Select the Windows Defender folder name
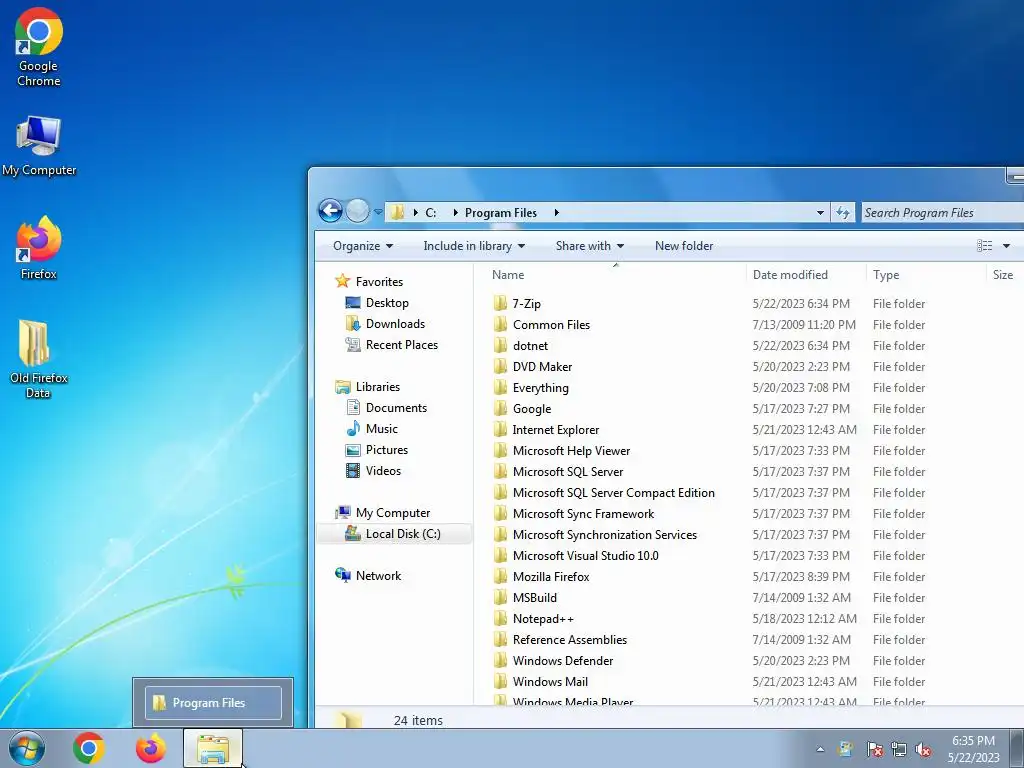1024x768 pixels. tap(563, 660)
